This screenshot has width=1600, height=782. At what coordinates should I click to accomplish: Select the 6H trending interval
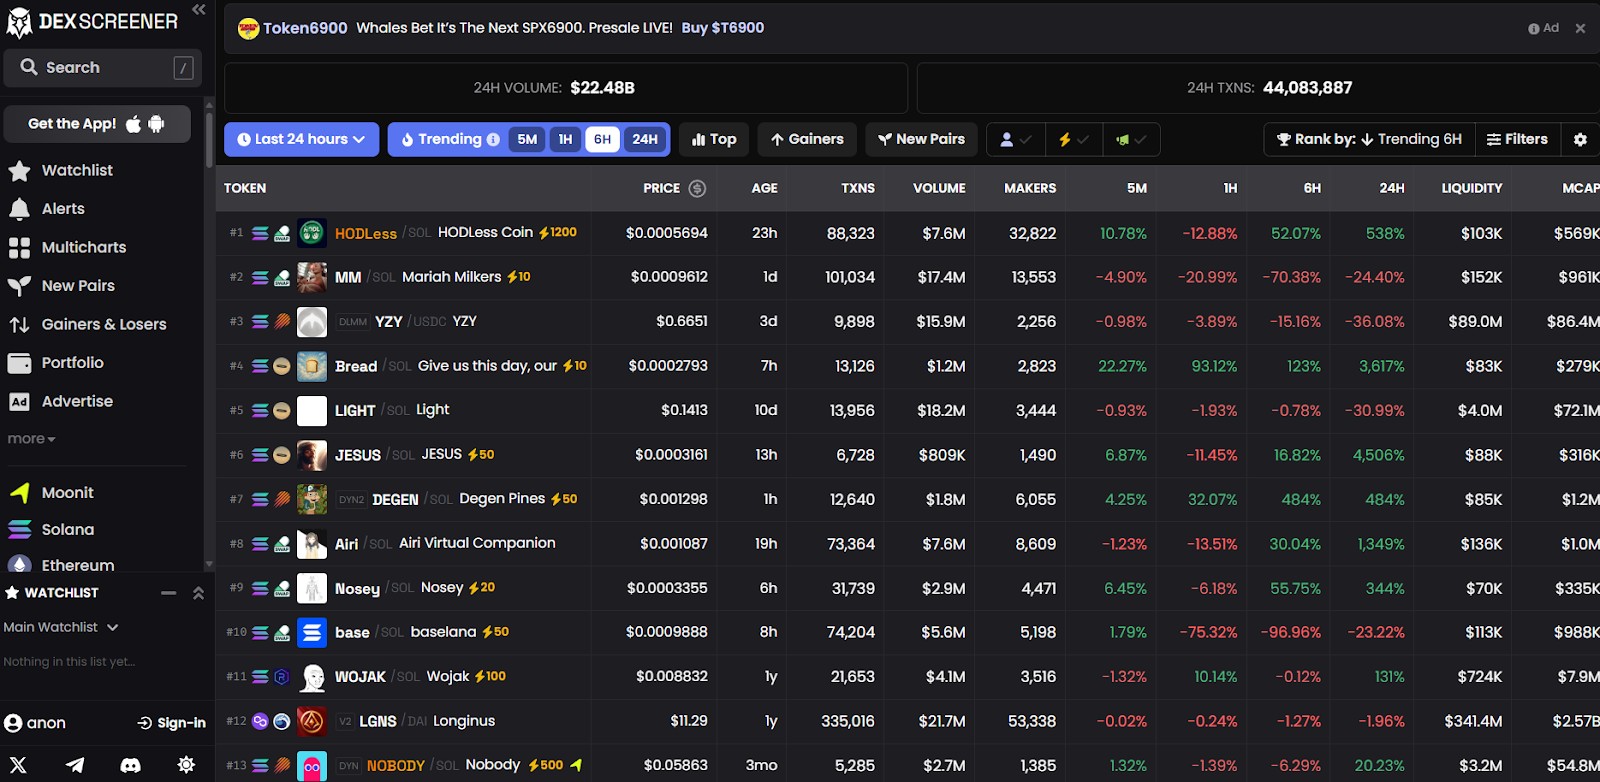602,140
